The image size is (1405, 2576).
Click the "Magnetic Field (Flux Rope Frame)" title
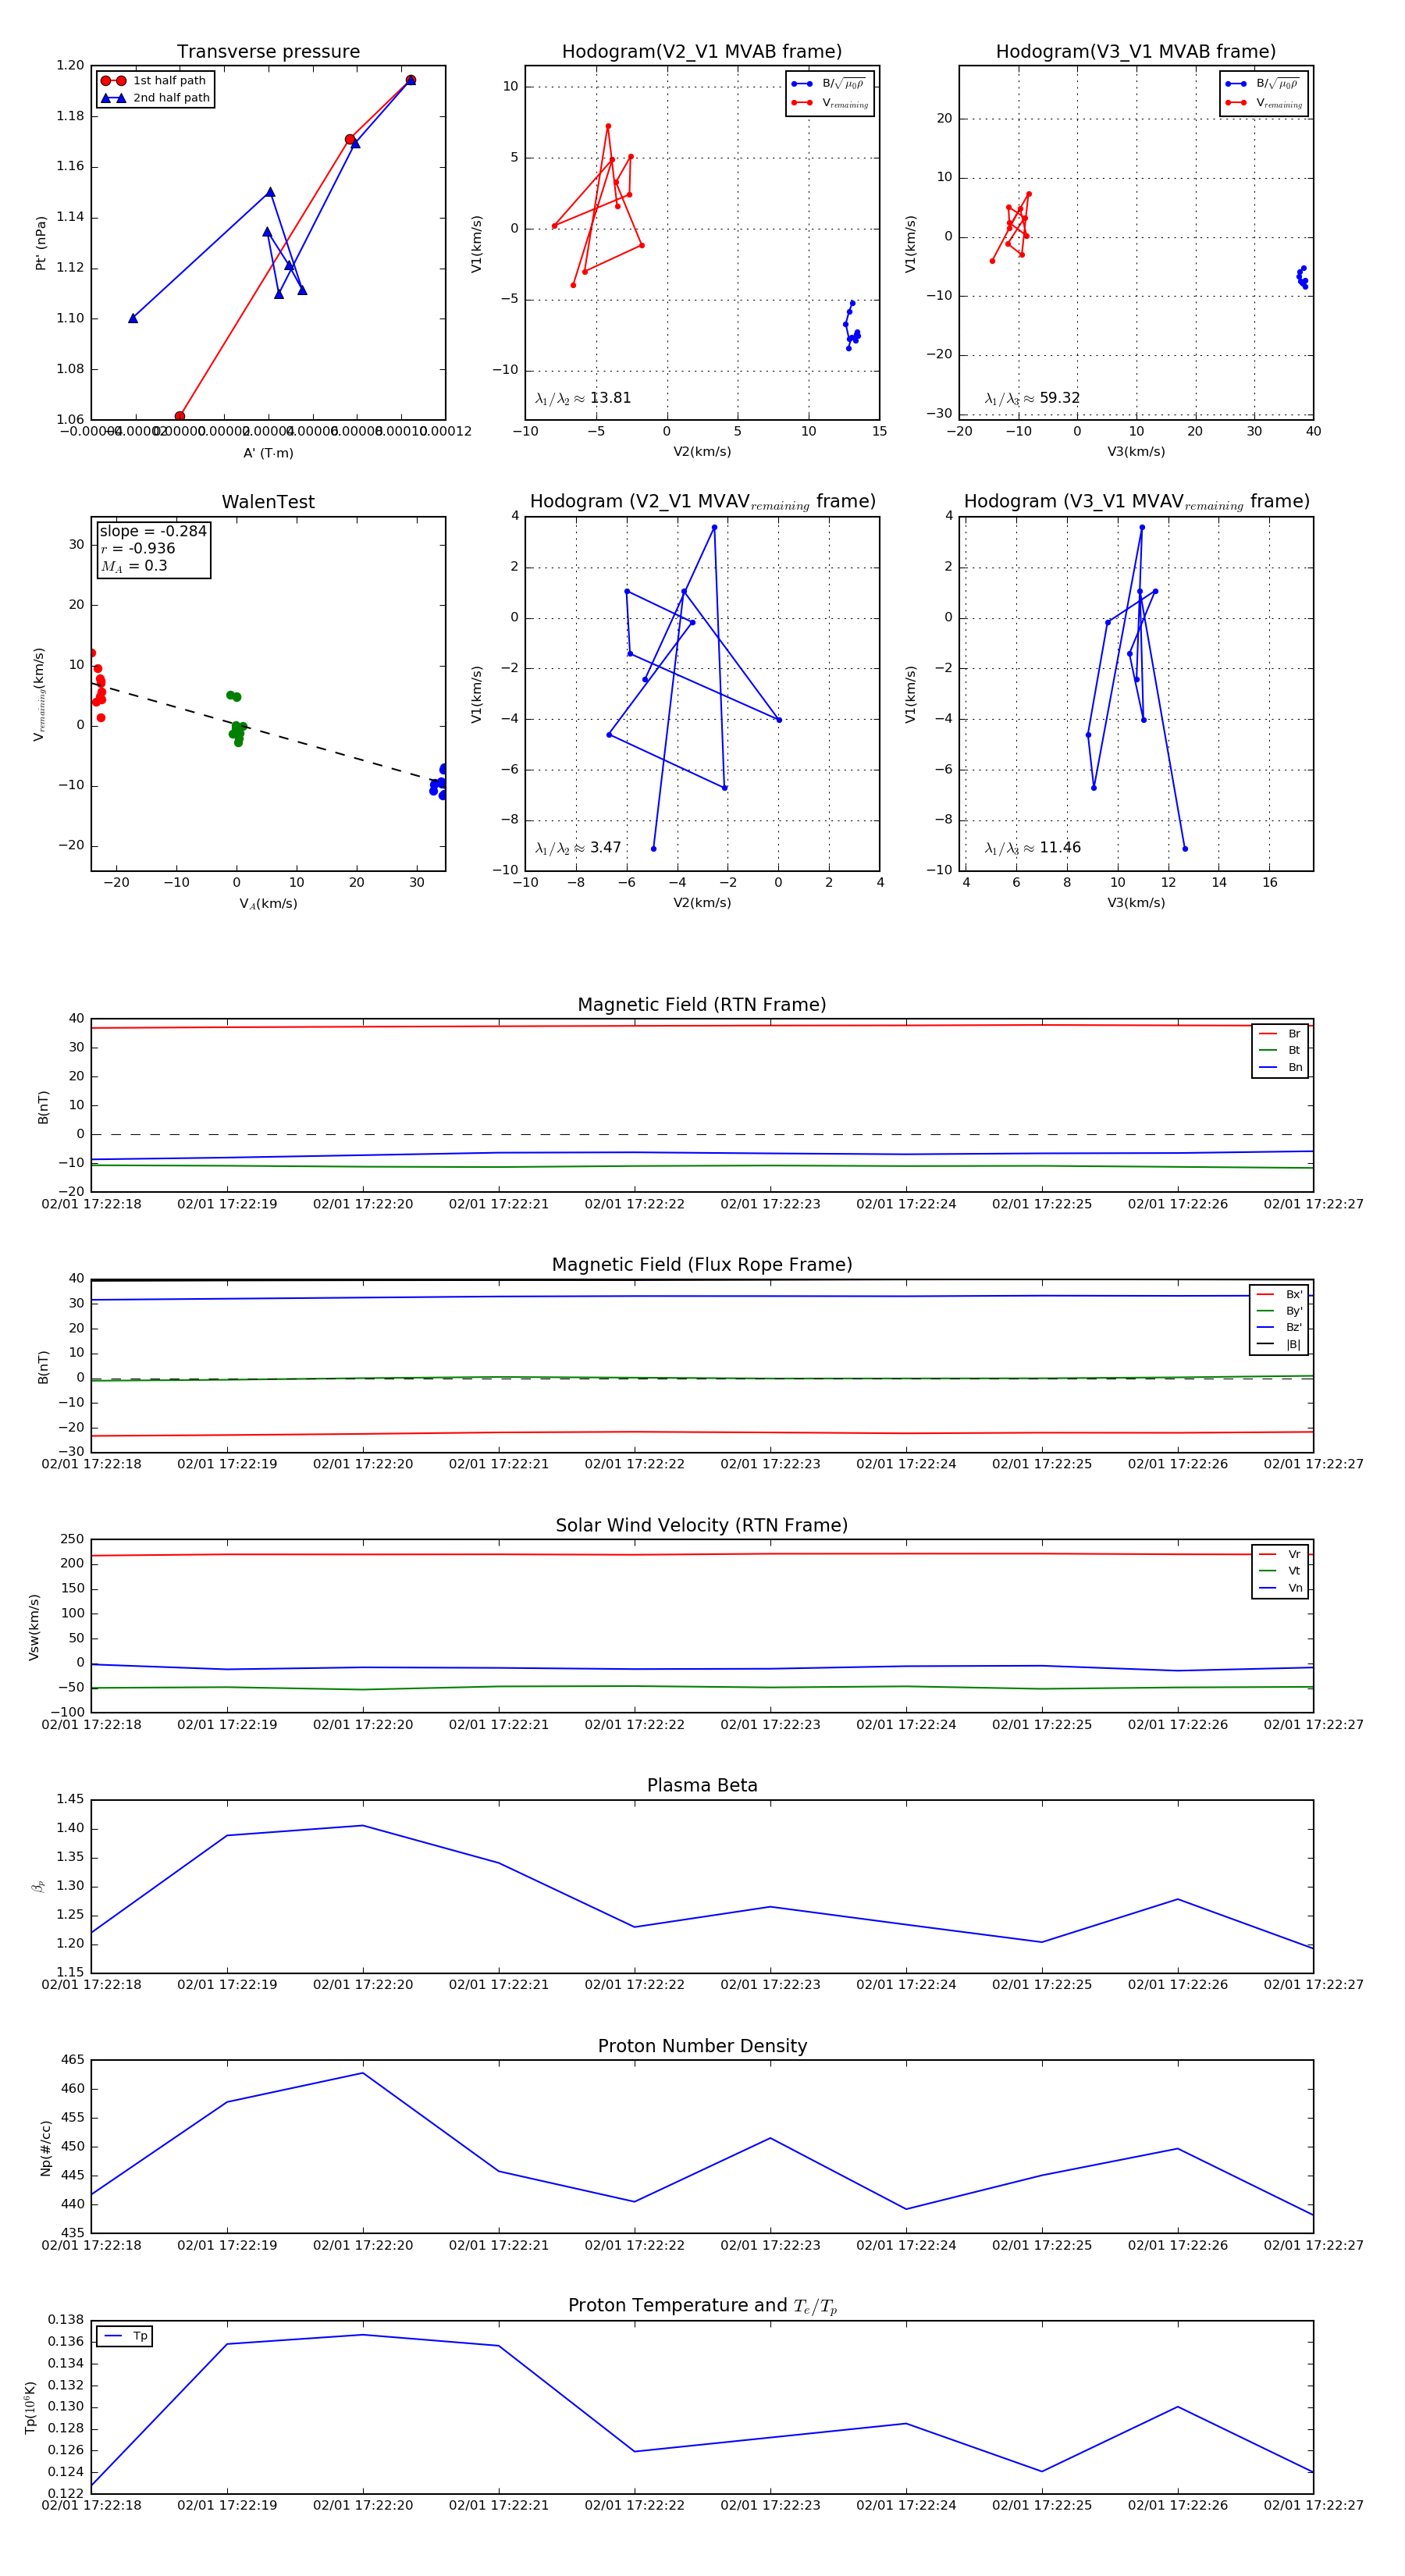coord(702,1265)
